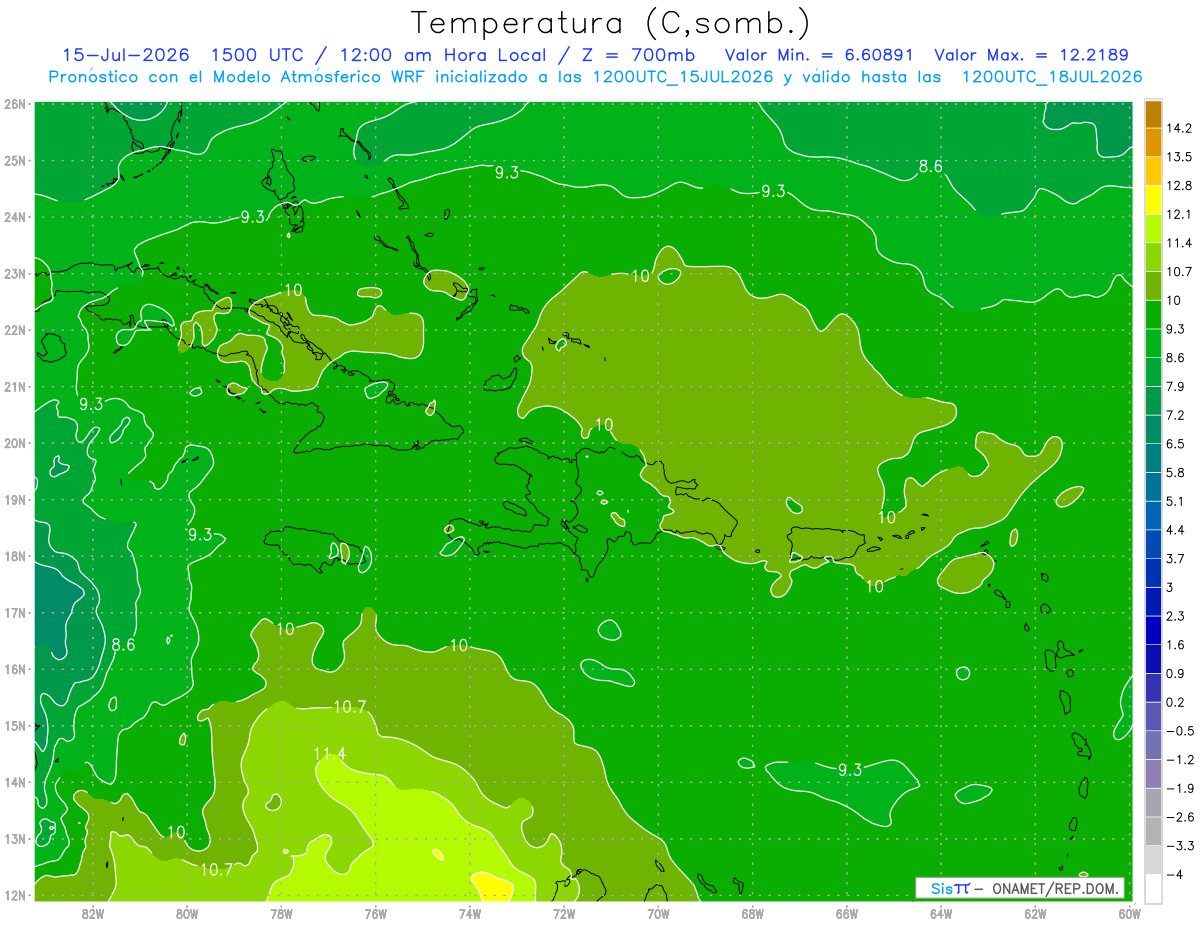Viewport: 1200px width, 927px height.
Task: Select the "18N" latitude axis label
Action: point(14,556)
